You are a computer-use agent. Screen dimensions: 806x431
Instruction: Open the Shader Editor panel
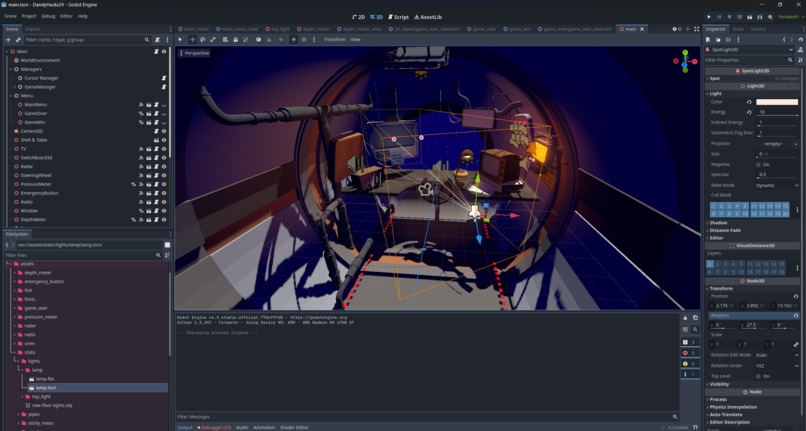click(x=294, y=427)
